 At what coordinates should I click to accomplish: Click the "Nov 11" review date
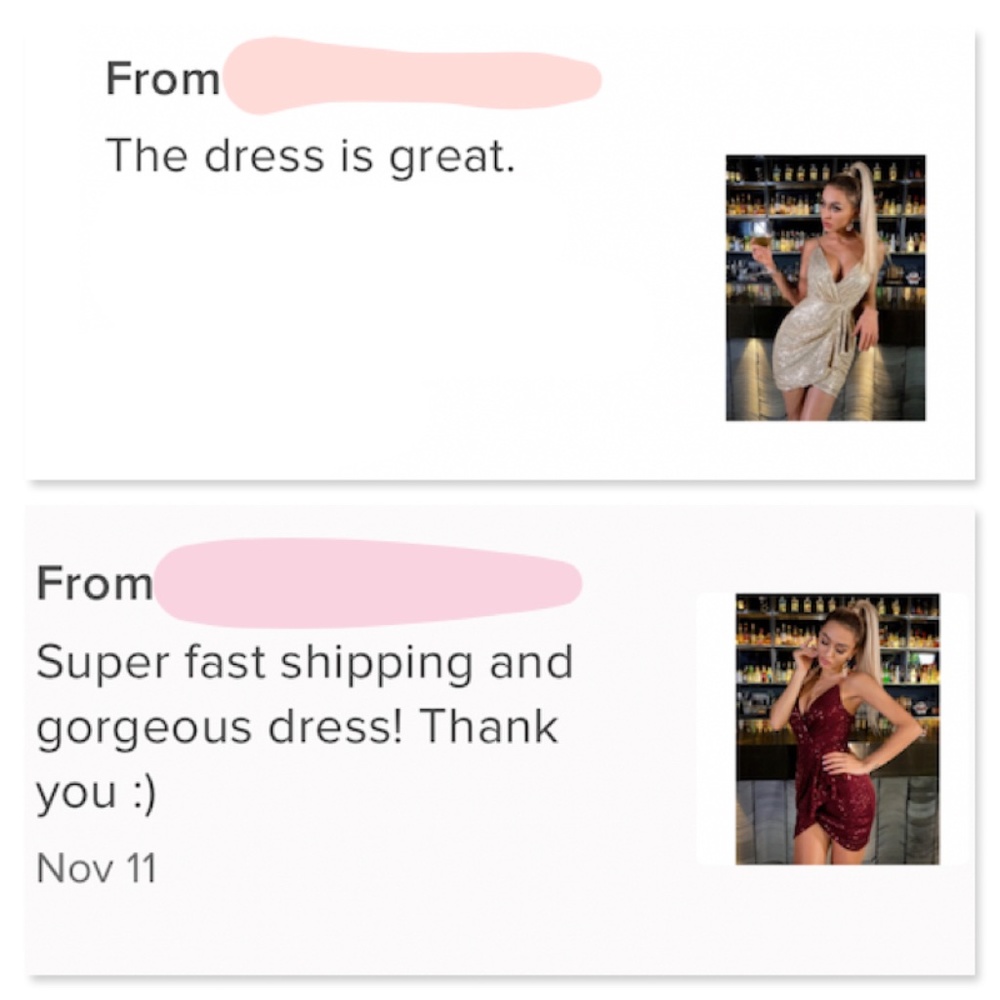click(96, 866)
